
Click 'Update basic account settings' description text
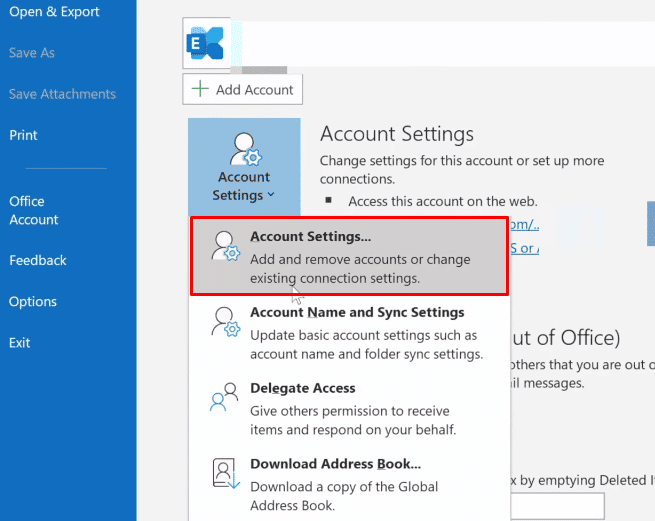pyautogui.click(x=366, y=345)
